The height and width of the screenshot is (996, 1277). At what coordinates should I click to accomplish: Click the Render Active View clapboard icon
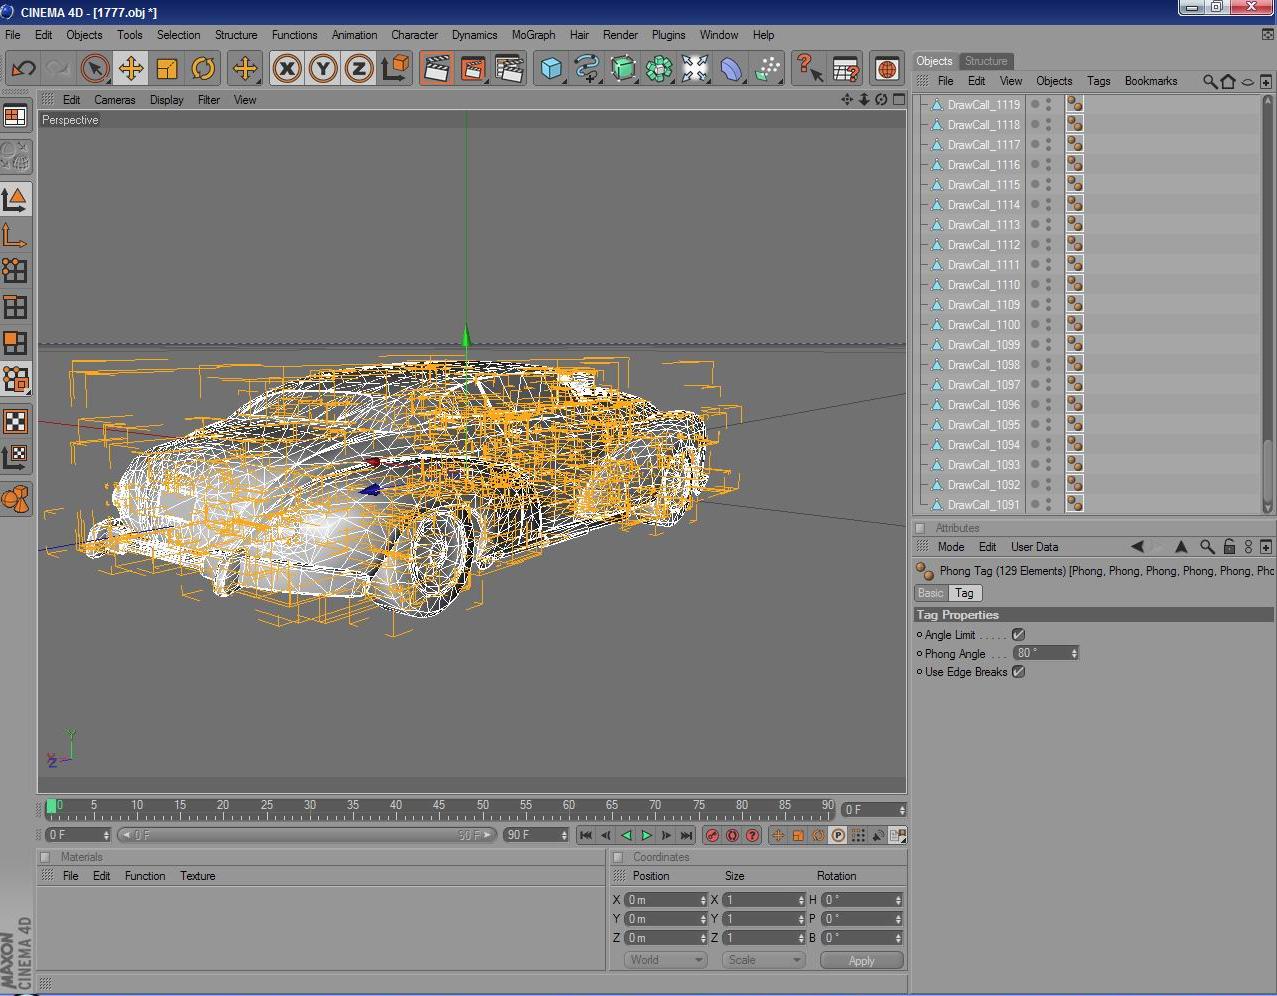pyautogui.click(x=436, y=68)
